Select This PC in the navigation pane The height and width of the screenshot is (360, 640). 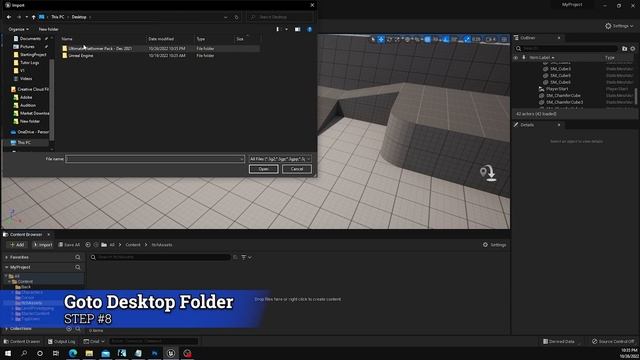24,142
